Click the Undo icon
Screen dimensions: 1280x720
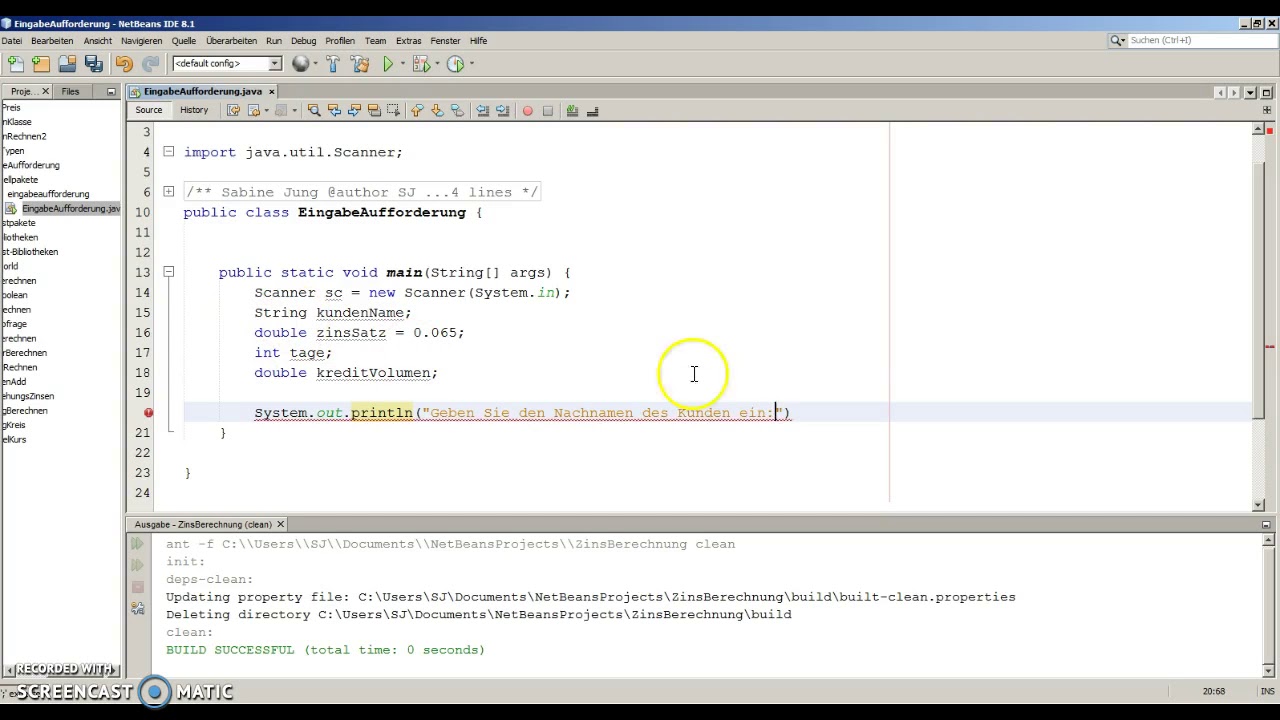(124, 64)
